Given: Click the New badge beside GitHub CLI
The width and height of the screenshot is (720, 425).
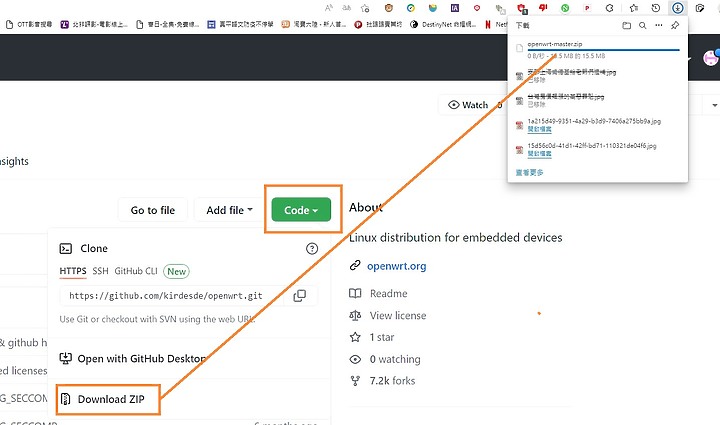Looking at the screenshot, I should [176, 271].
